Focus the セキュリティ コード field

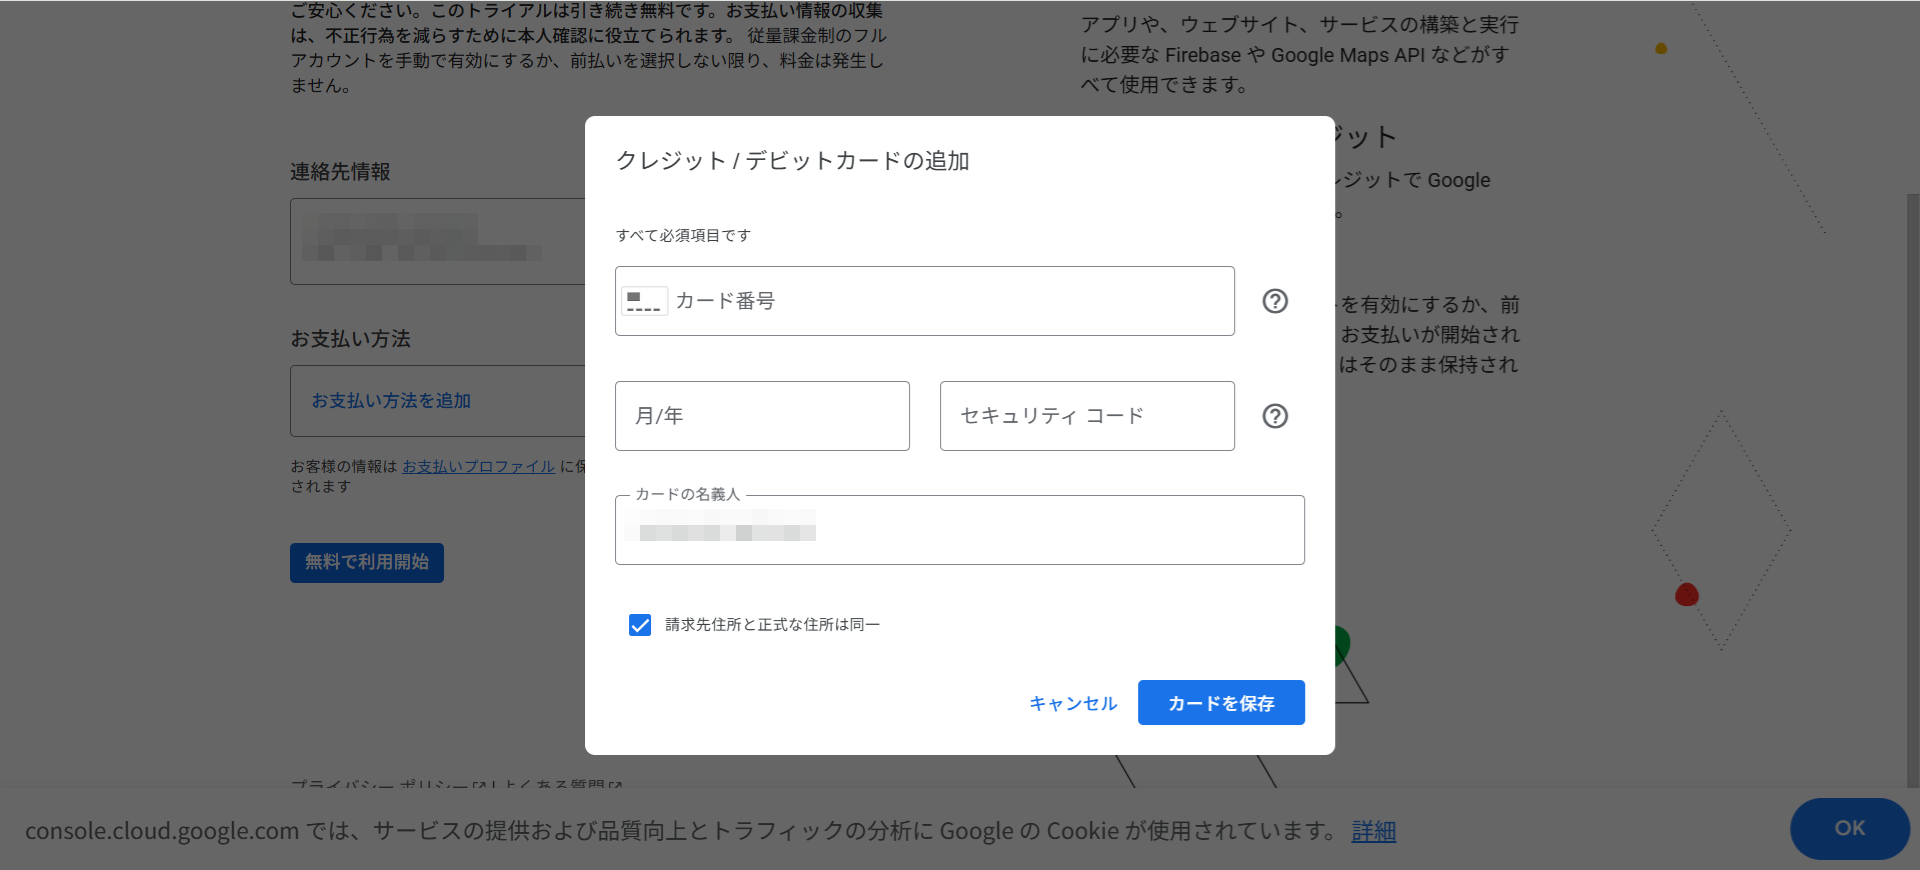tap(1087, 416)
